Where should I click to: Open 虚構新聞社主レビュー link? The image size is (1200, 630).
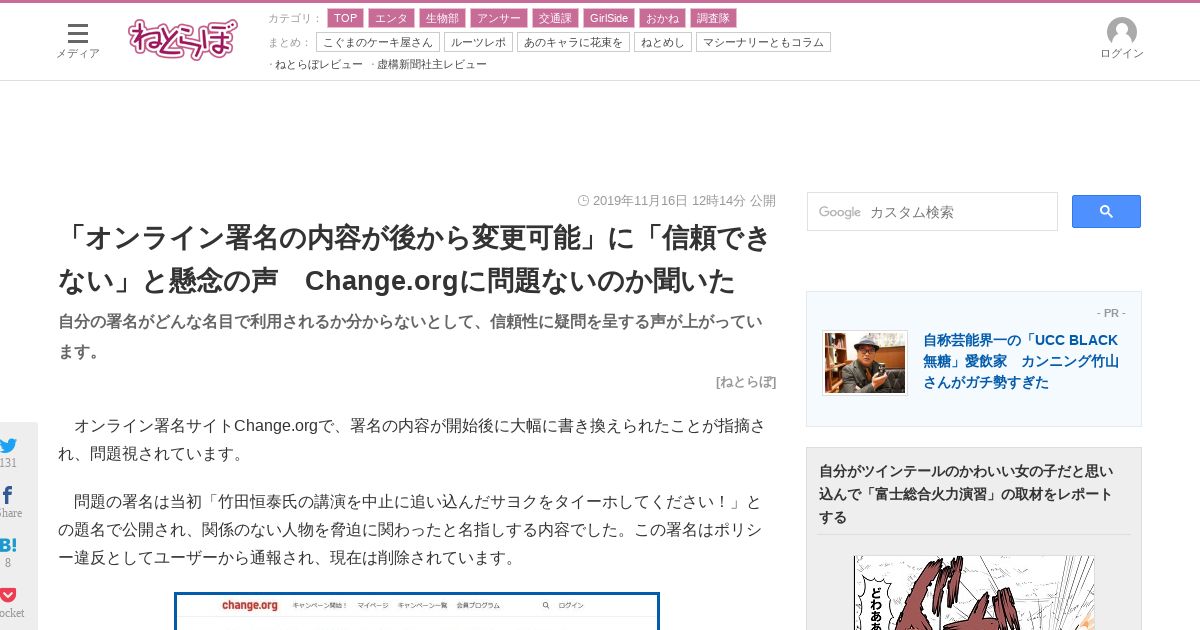tap(431, 64)
